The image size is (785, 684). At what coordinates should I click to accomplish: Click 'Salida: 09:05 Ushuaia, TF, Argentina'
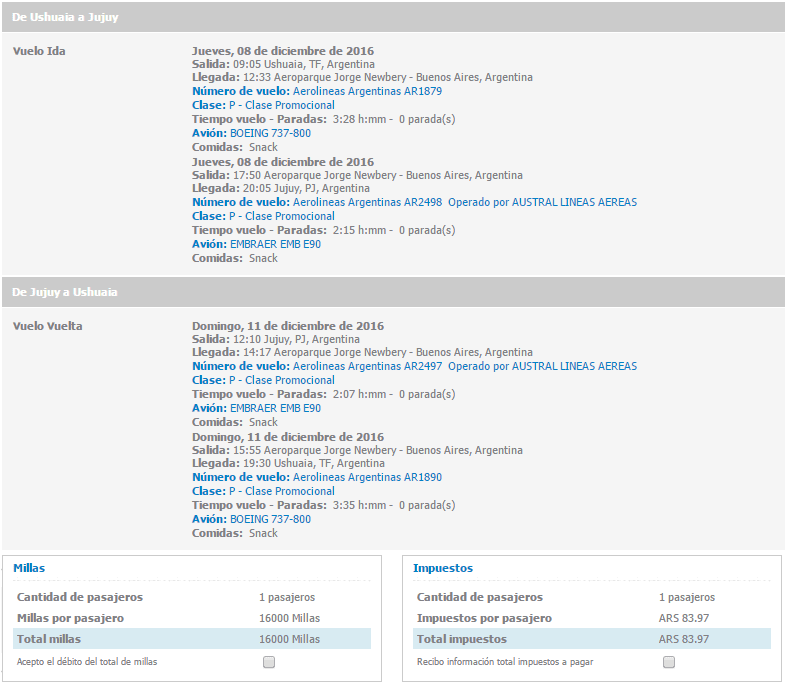(x=283, y=64)
